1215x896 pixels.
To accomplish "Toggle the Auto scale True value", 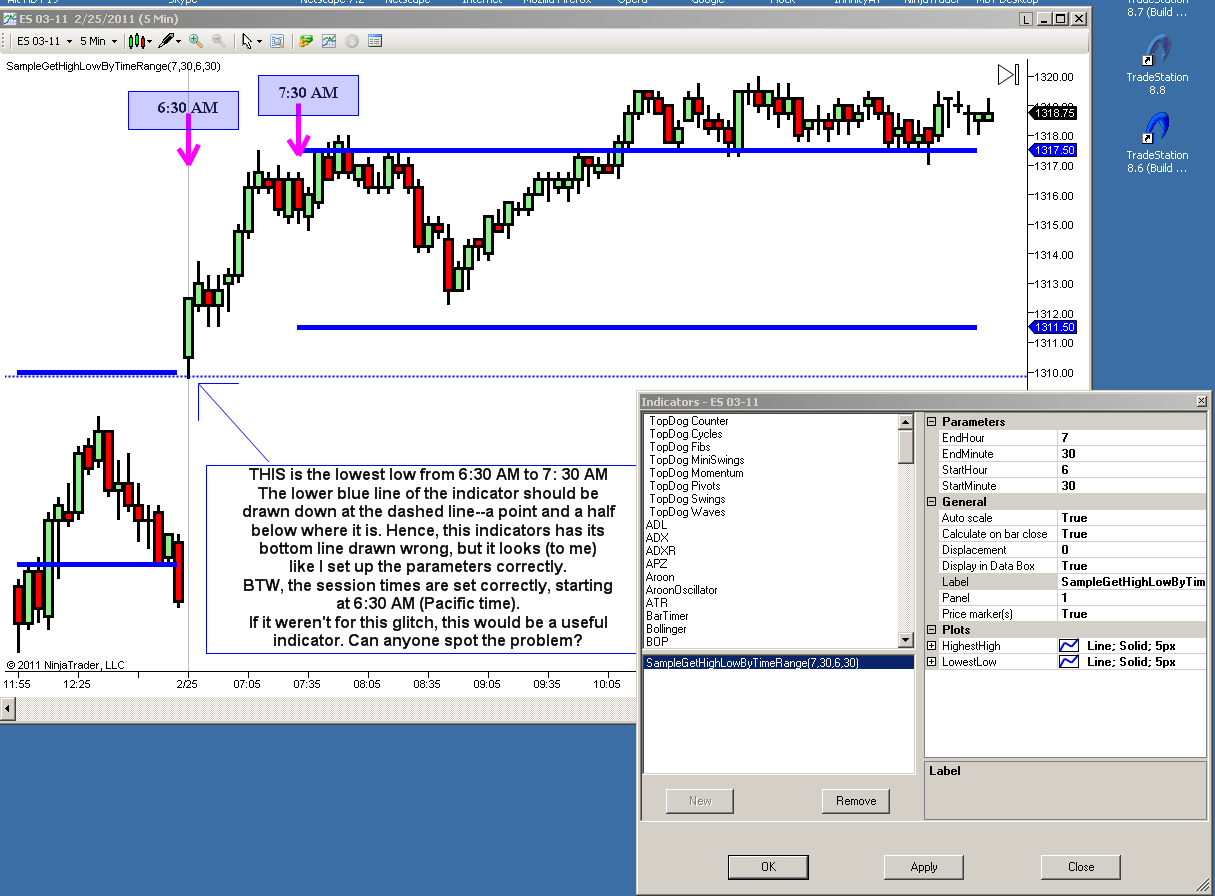I will pyautogui.click(x=1132, y=518).
